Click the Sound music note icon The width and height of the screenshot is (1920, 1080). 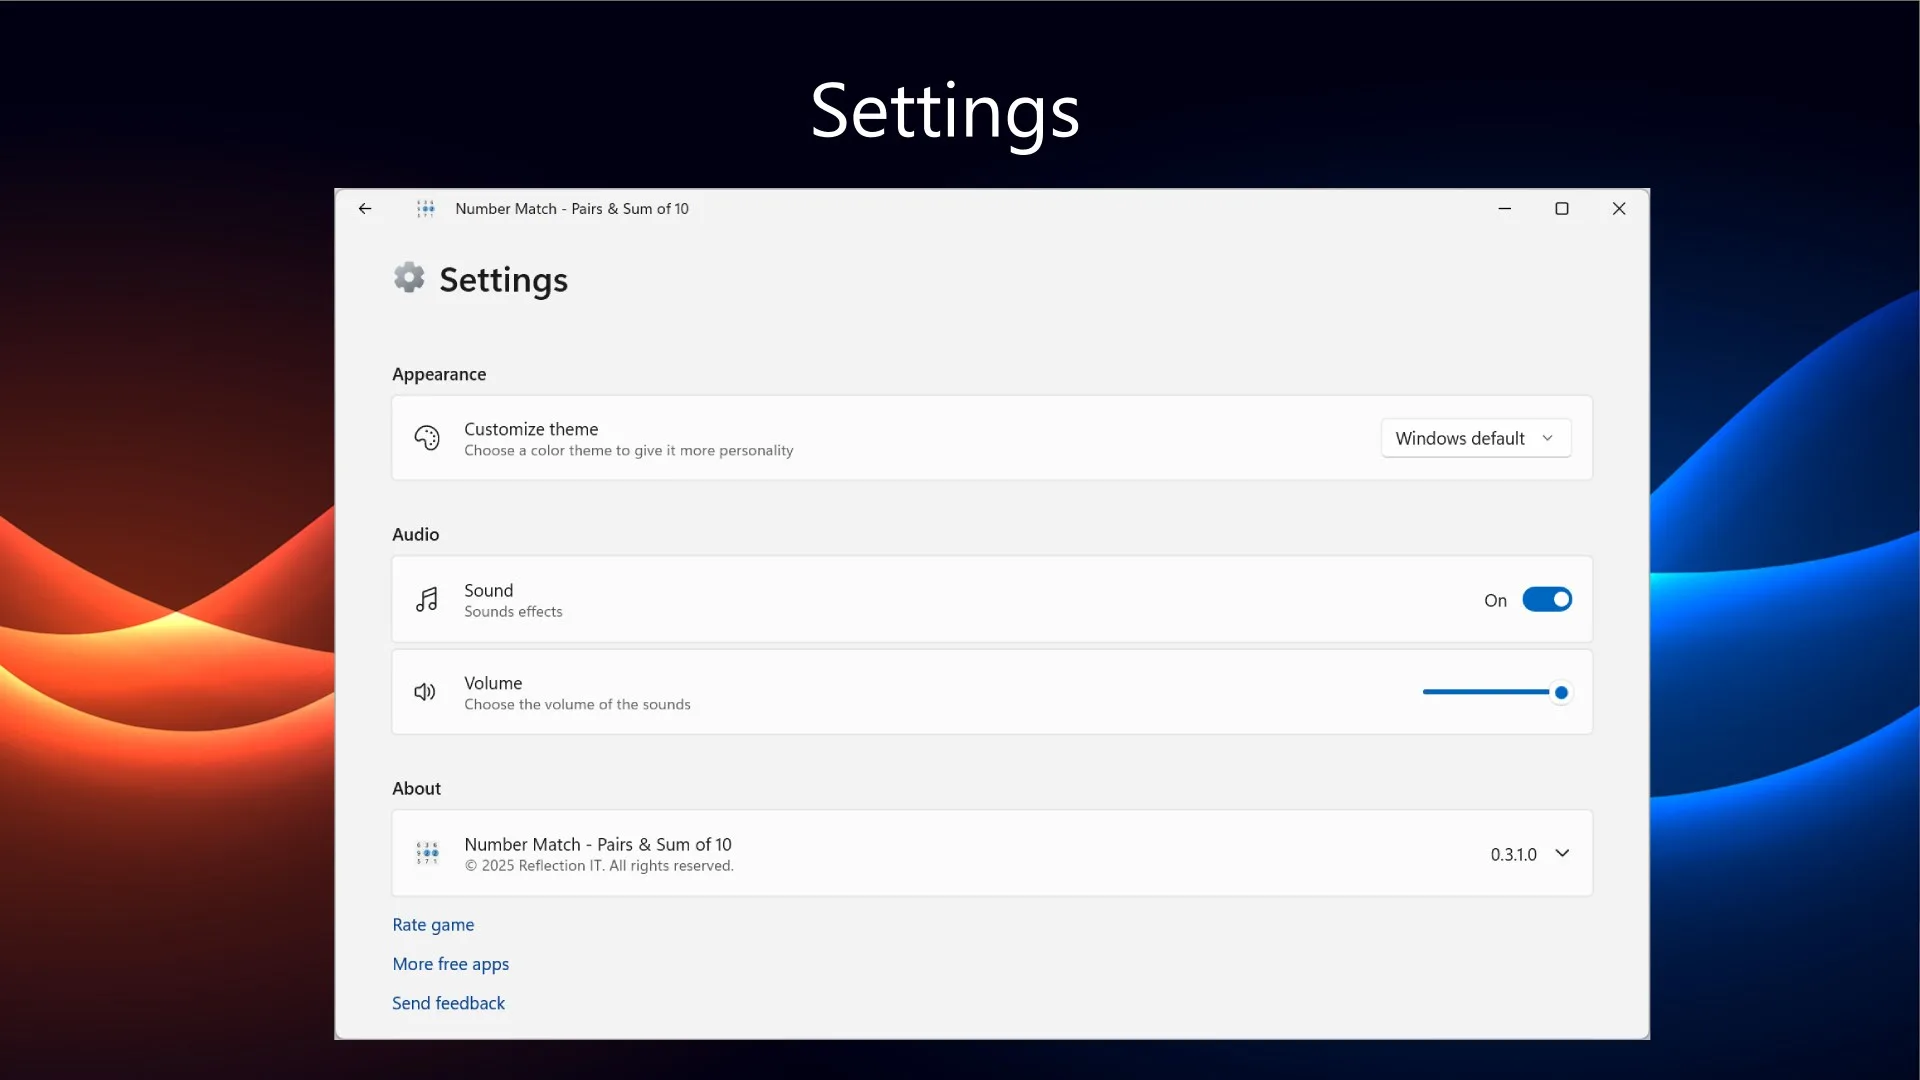coord(427,599)
